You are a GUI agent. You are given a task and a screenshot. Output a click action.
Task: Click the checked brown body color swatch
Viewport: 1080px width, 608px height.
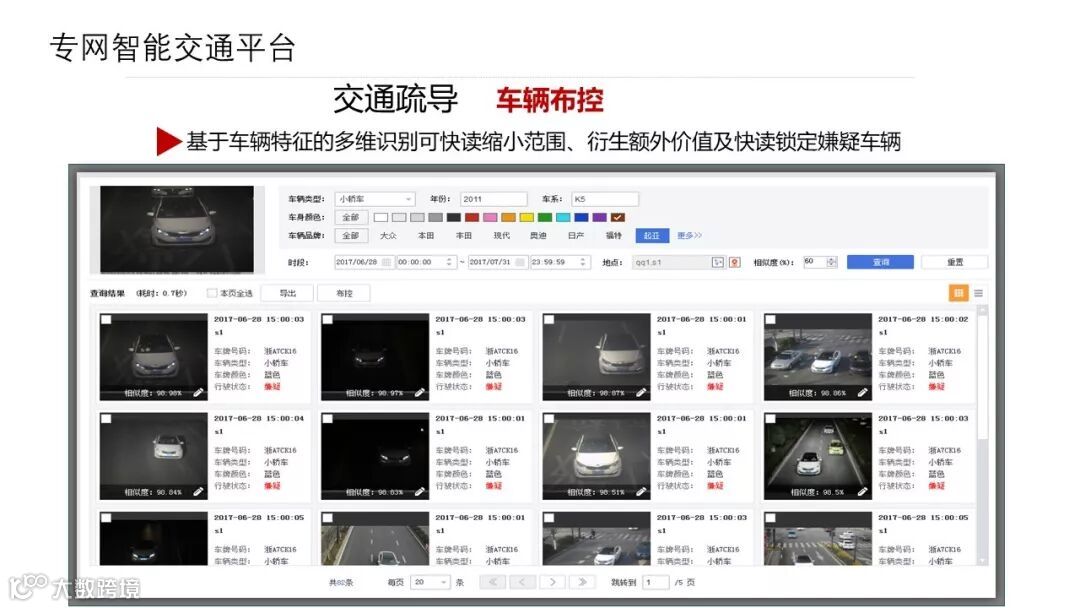(x=618, y=217)
